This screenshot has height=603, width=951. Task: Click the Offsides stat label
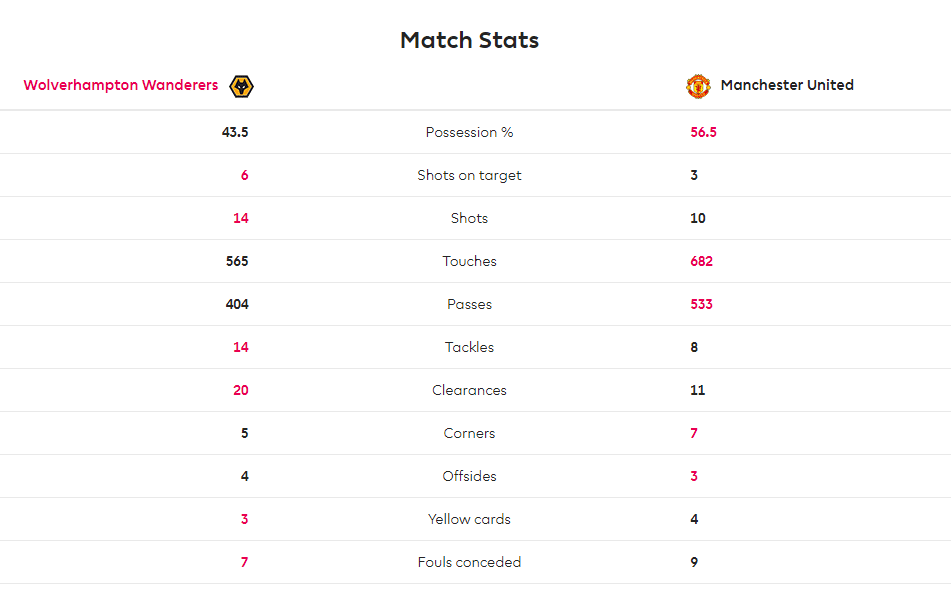pos(469,476)
